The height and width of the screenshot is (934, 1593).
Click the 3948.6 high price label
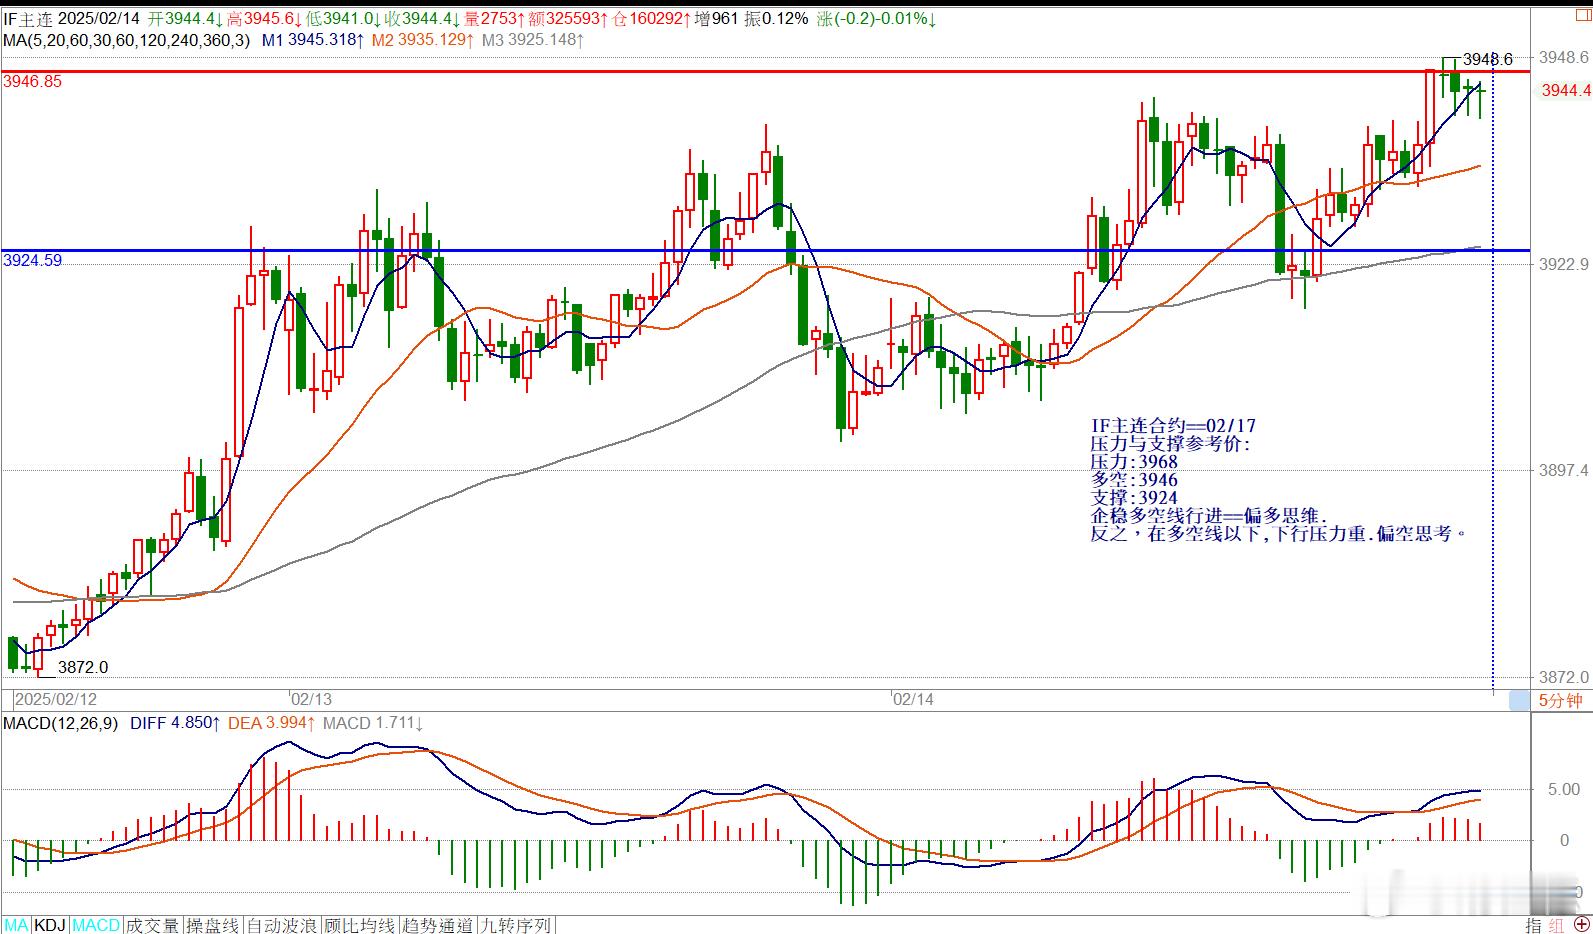tap(1487, 59)
